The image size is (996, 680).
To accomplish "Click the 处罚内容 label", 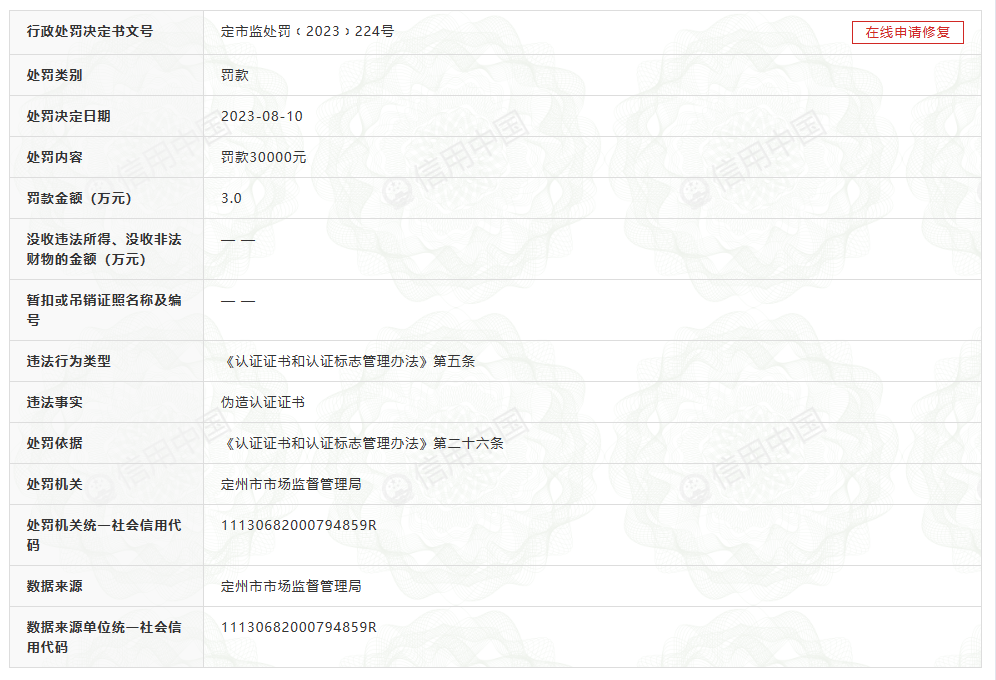I will 55,157.
